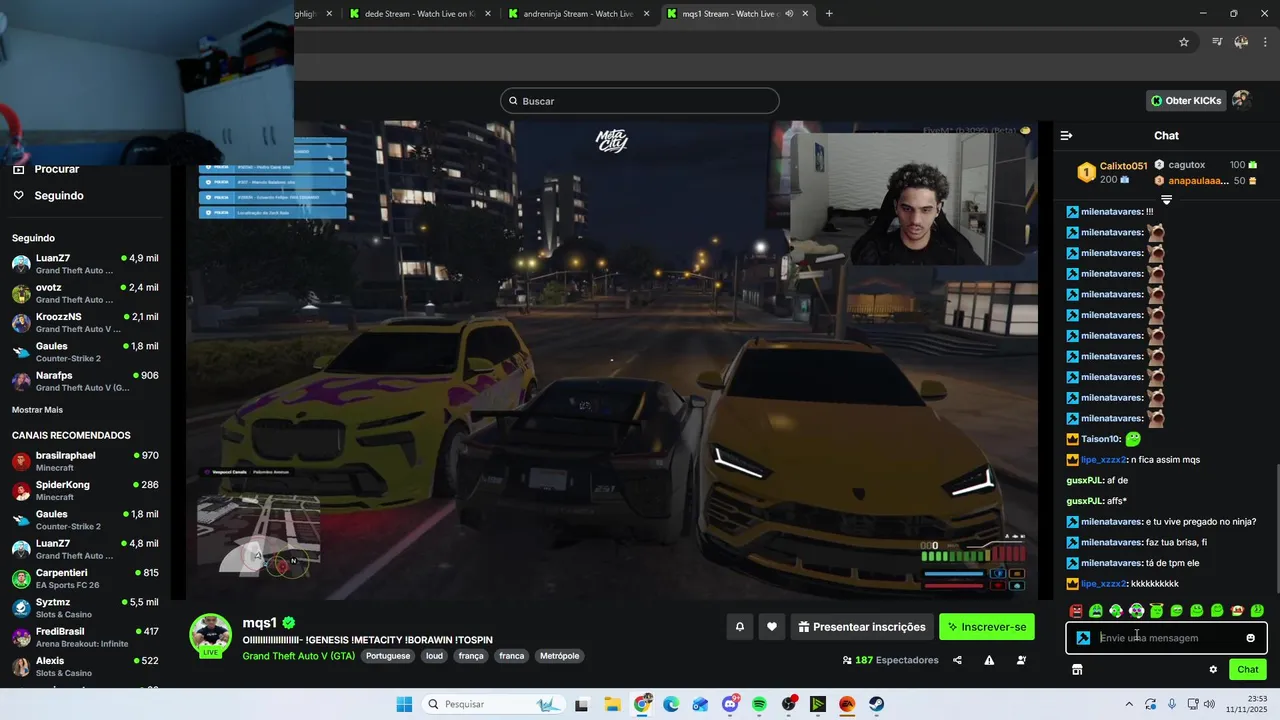Click the Envie uma mensagem chat input

[1166, 638]
